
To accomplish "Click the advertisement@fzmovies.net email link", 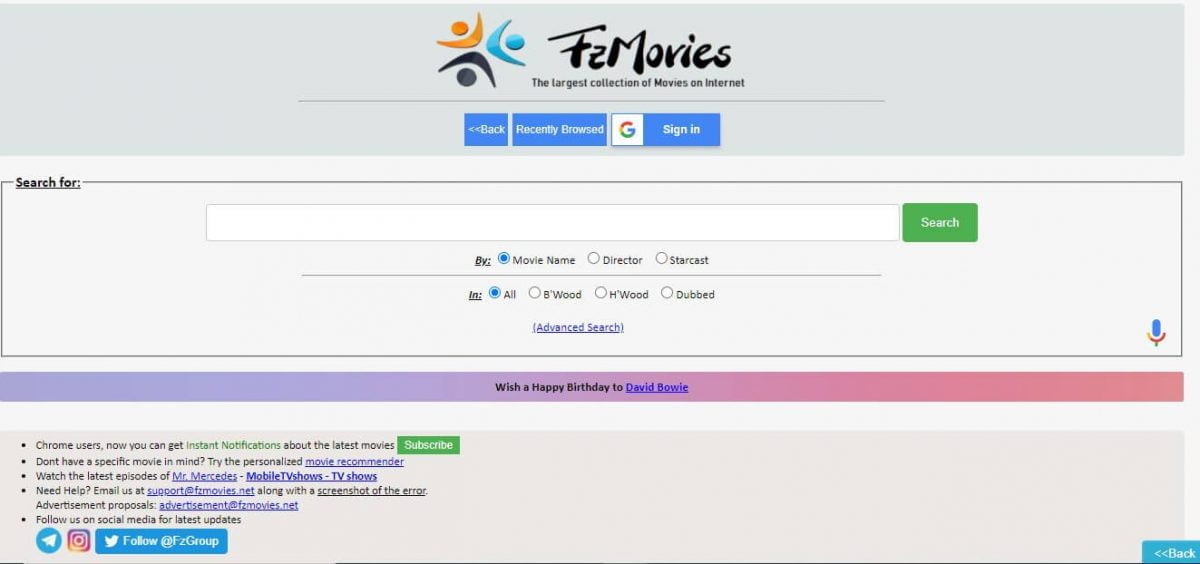I will tap(229, 505).
